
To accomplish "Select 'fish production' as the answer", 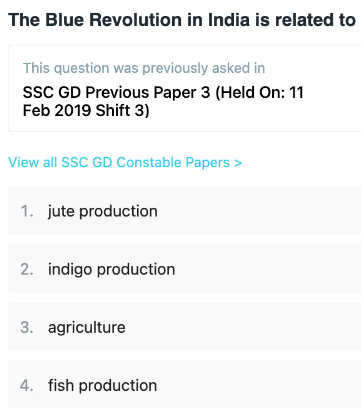I will tap(184, 385).
